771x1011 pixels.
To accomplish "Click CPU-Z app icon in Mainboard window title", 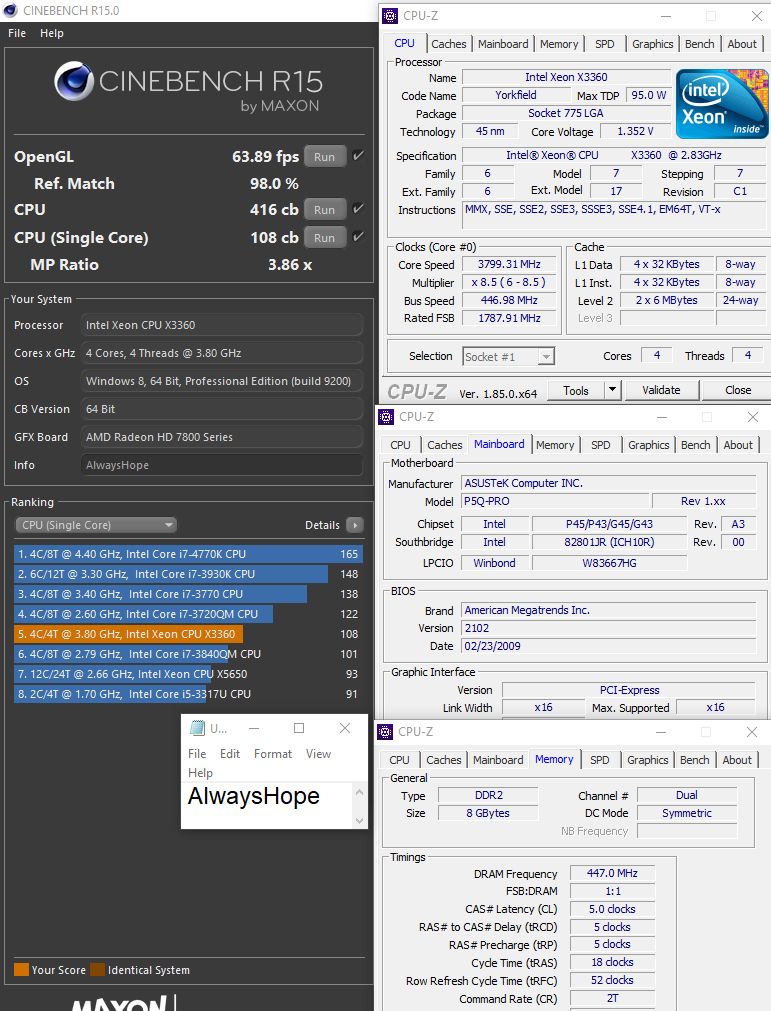I will point(386,417).
